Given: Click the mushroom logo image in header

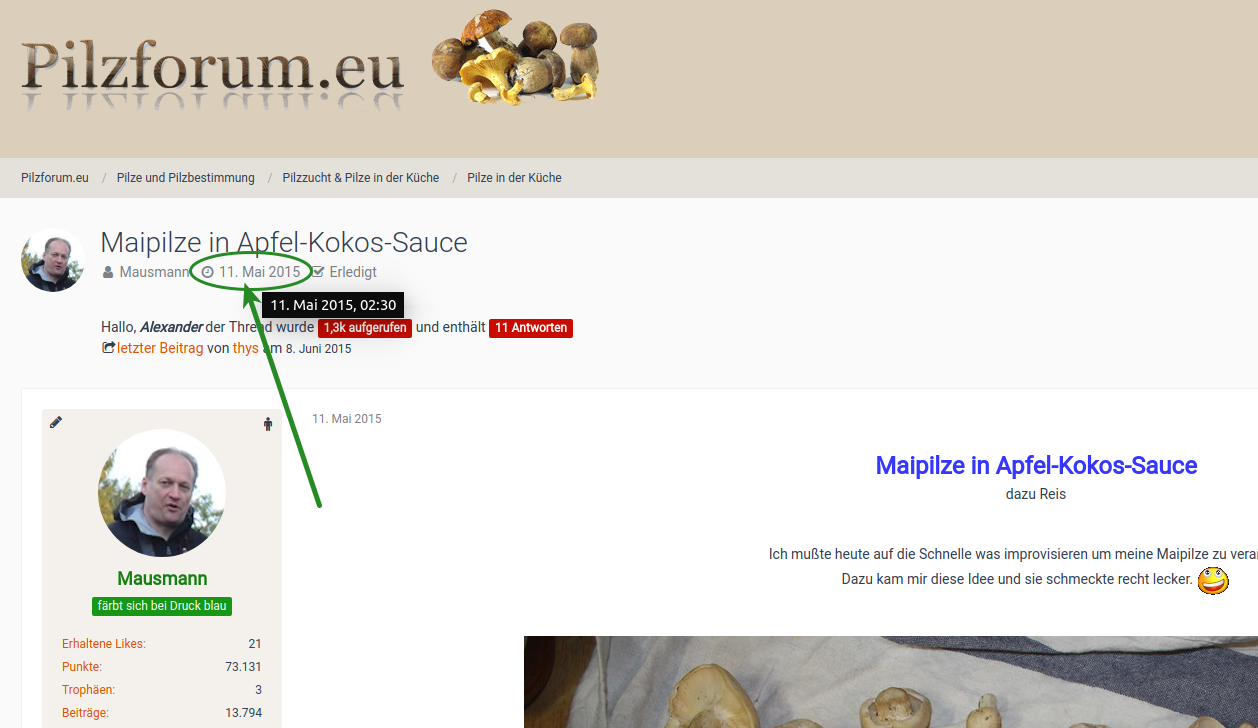Looking at the screenshot, I should click(515, 58).
